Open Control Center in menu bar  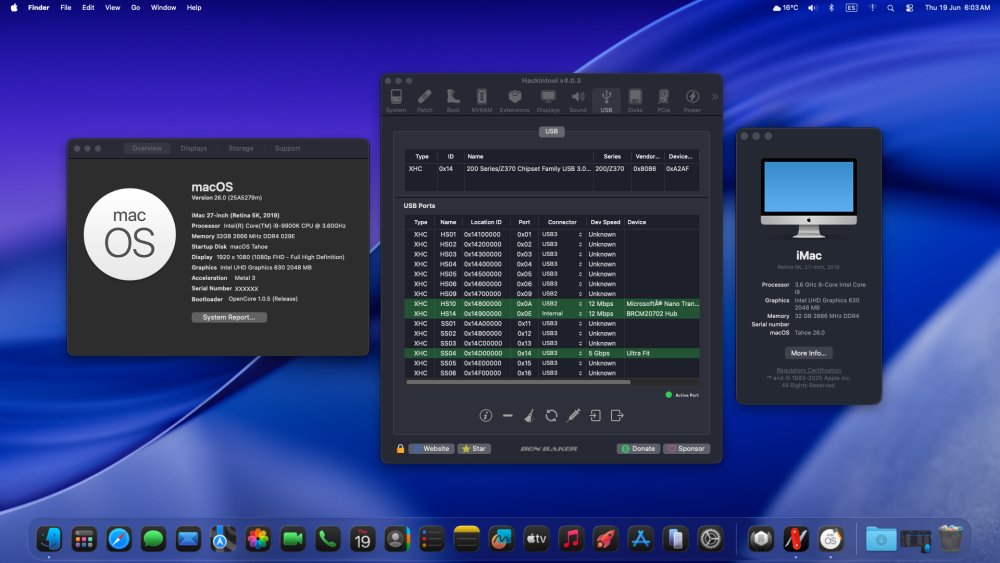tap(909, 8)
